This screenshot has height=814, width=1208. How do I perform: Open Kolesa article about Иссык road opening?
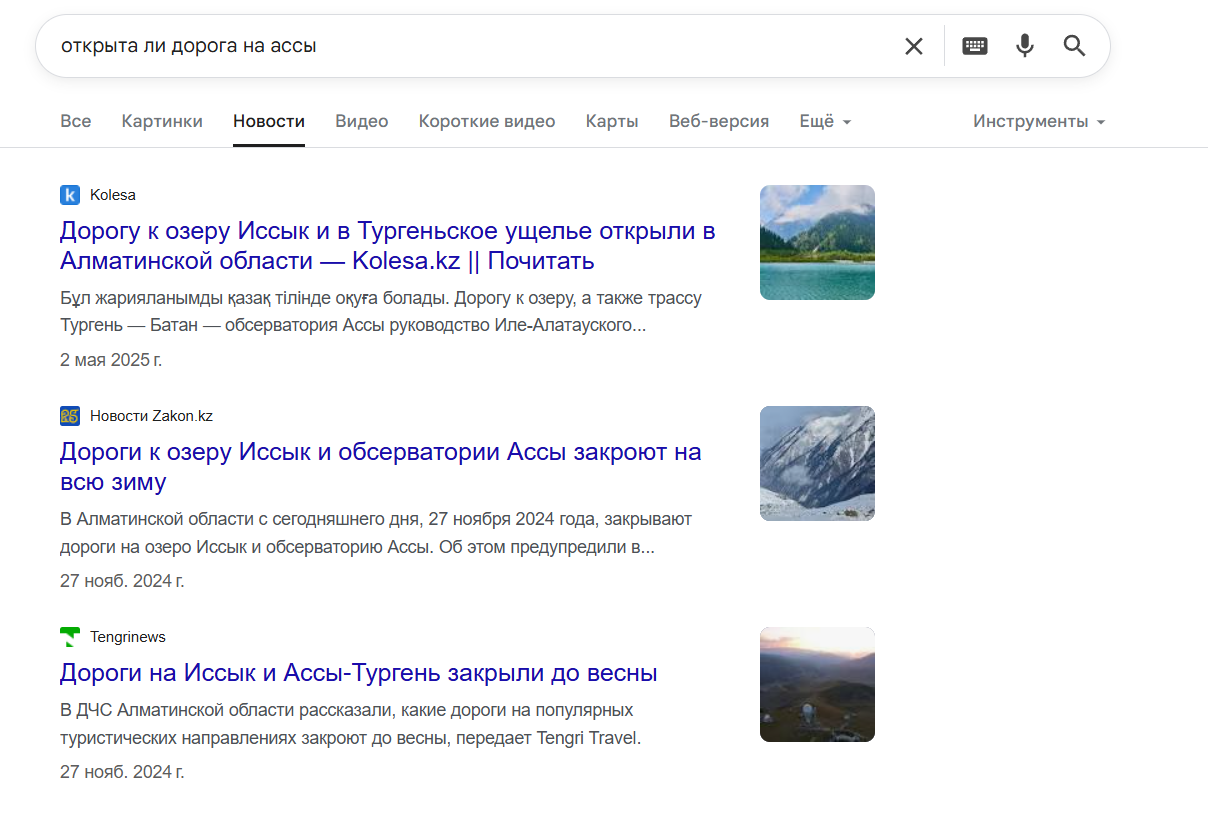(388, 246)
